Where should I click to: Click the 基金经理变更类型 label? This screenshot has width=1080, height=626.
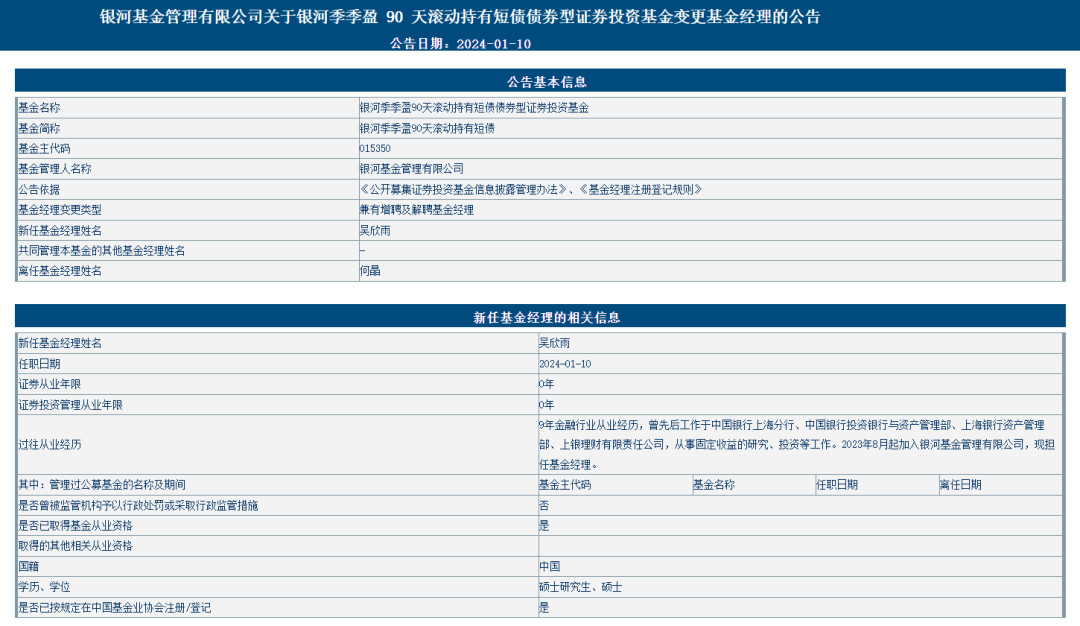point(60,210)
